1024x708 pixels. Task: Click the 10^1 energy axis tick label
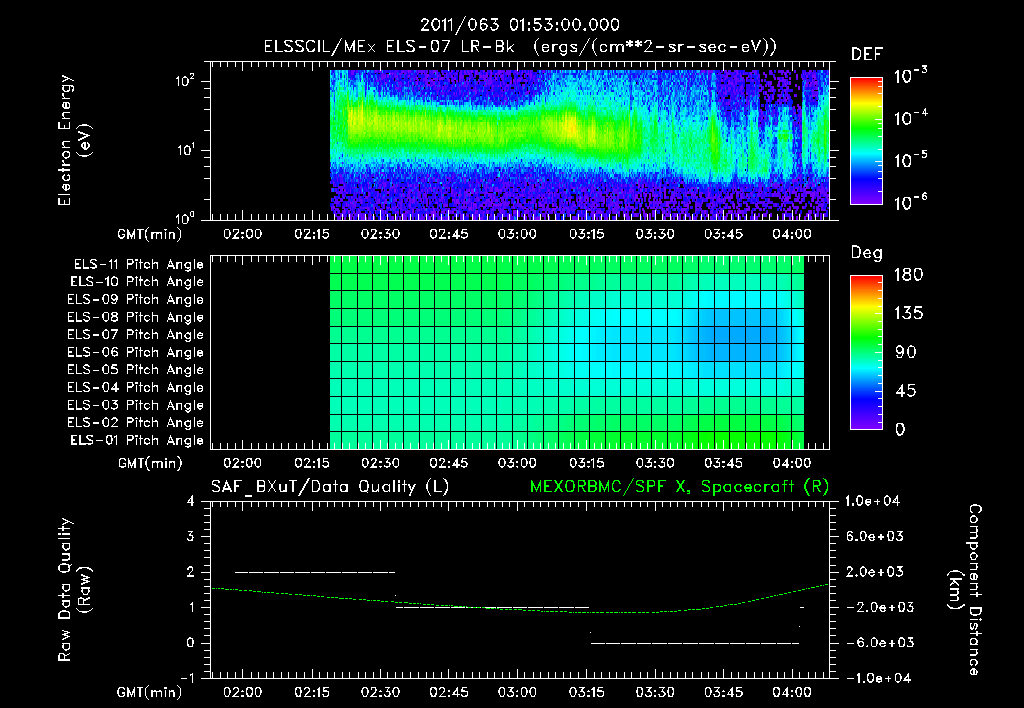tap(185, 150)
